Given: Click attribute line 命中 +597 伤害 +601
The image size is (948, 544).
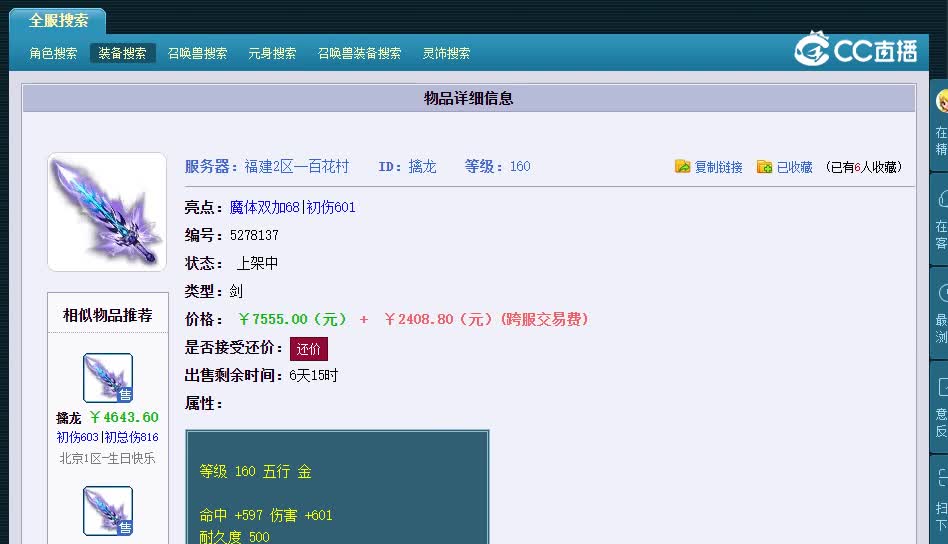Looking at the screenshot, I should 265,515.
